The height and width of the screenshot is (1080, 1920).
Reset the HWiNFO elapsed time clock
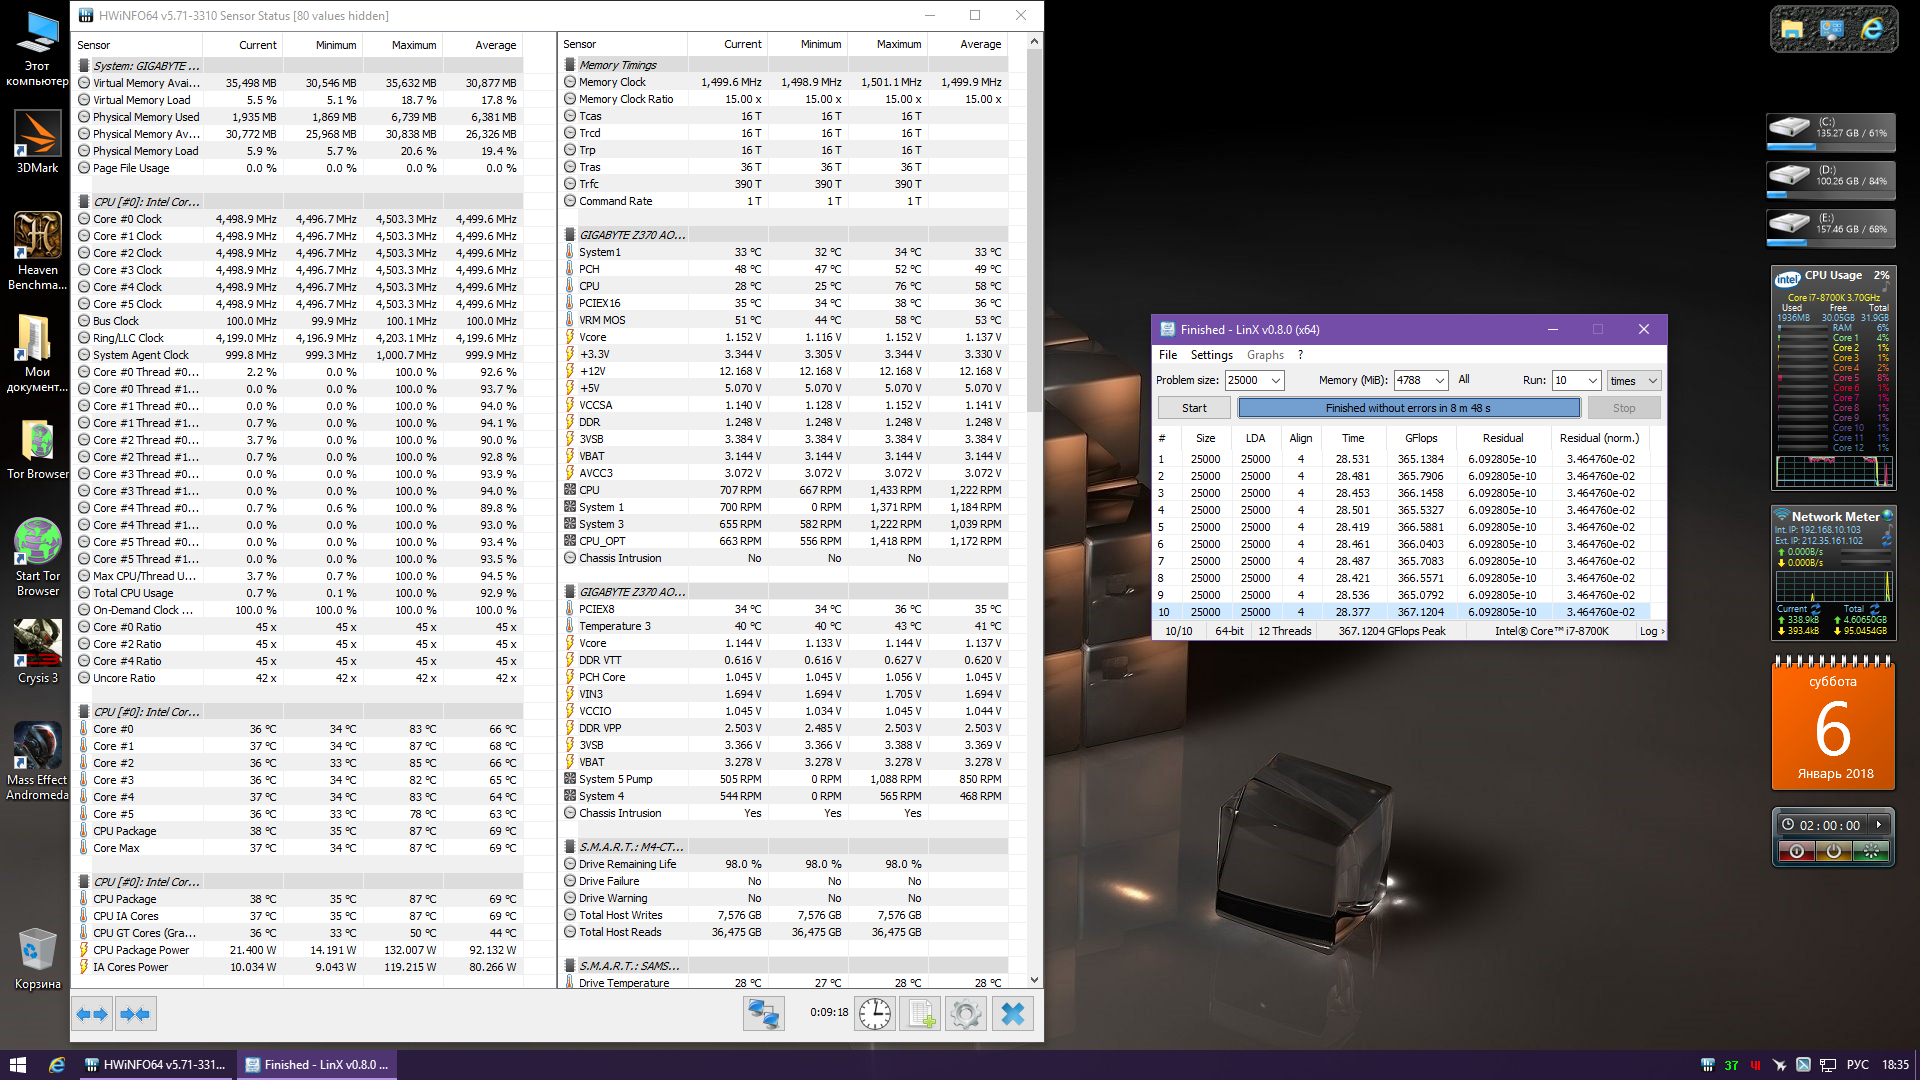coord(875,1014)
